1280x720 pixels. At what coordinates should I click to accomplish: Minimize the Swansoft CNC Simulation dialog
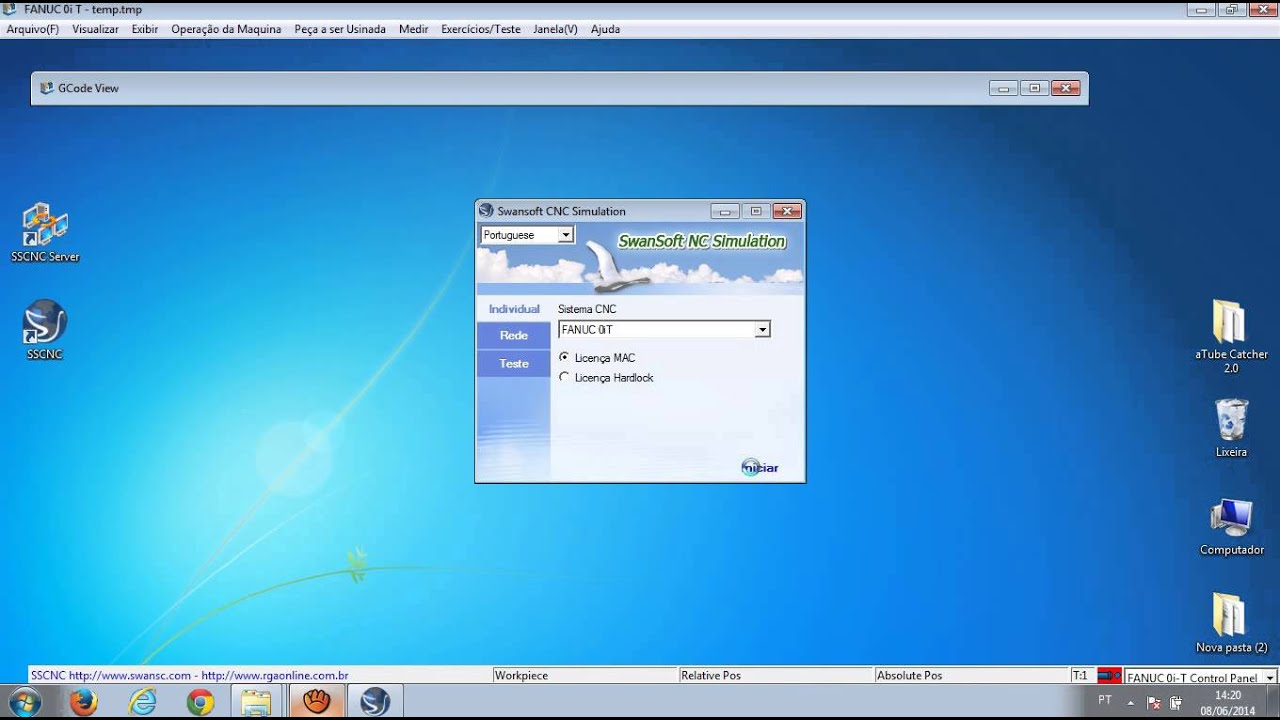725,211
